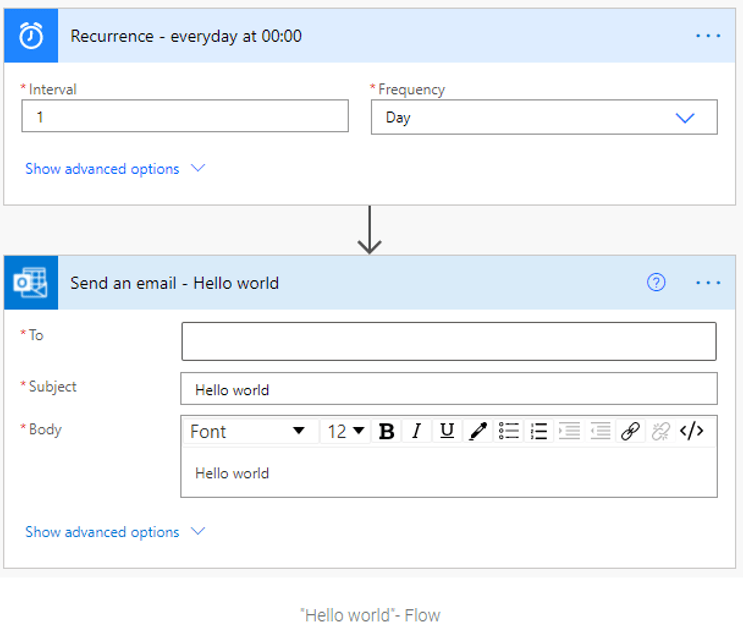Open the Frequency dropdown set to Day
743x627 pixels.
(544, 117)
